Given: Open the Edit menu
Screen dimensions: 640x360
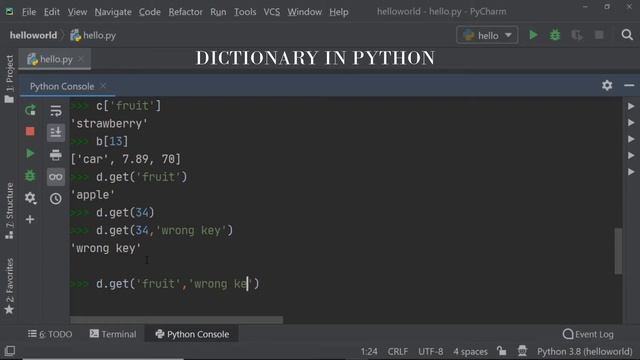Looking at the screenshot, I should [x=52, y=12].
